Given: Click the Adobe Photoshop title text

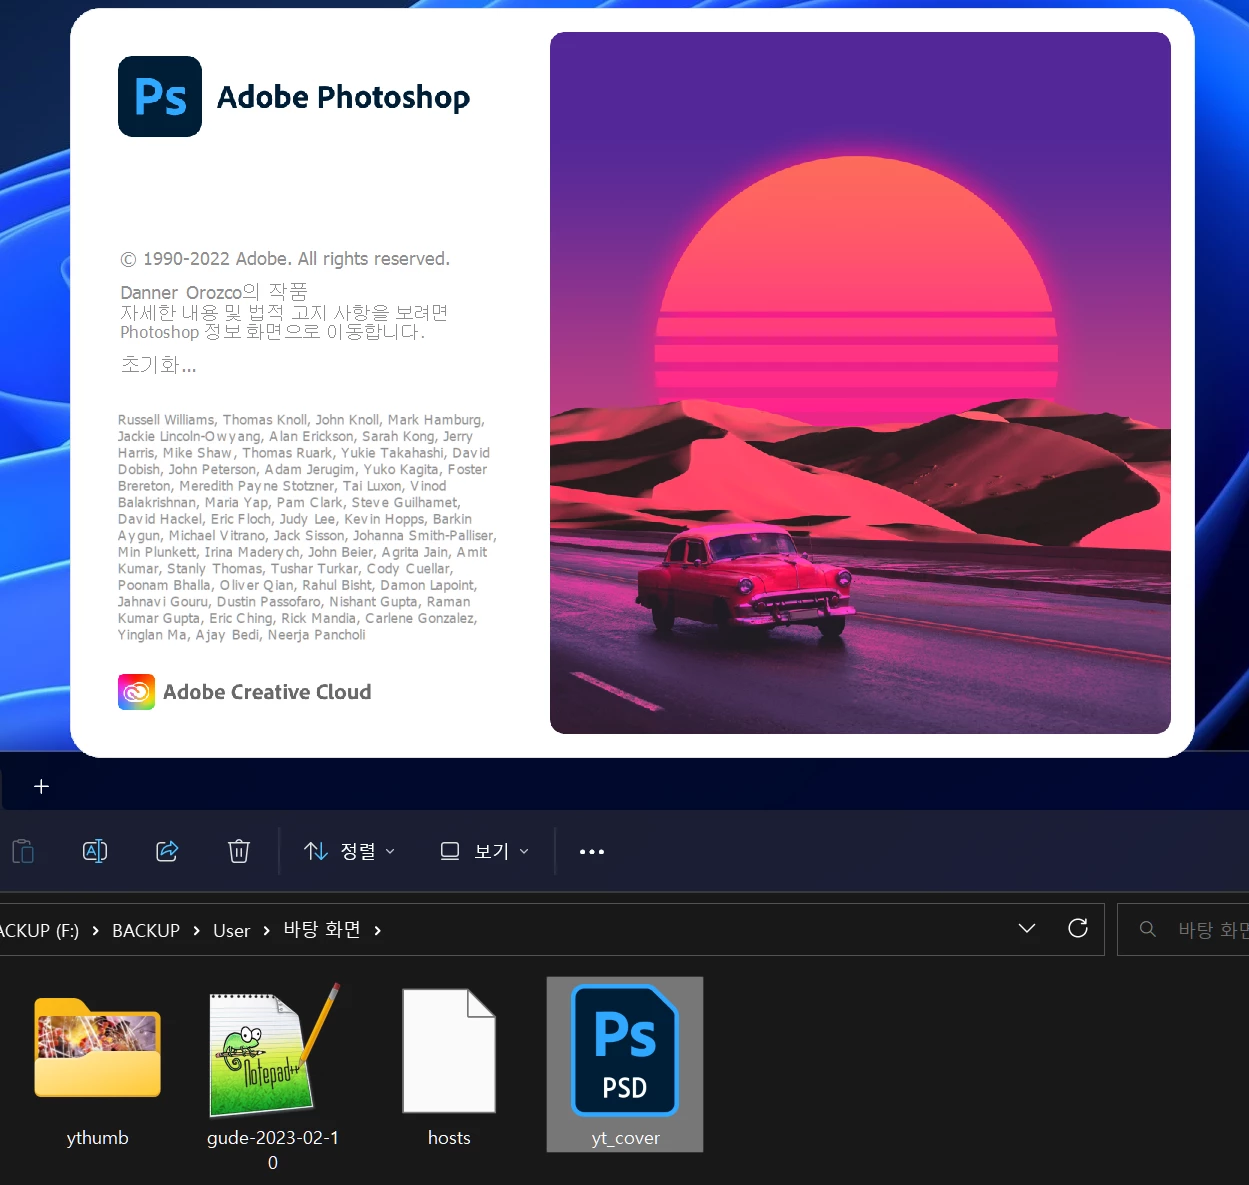Looking at the screenshot, I should (343, 97).
